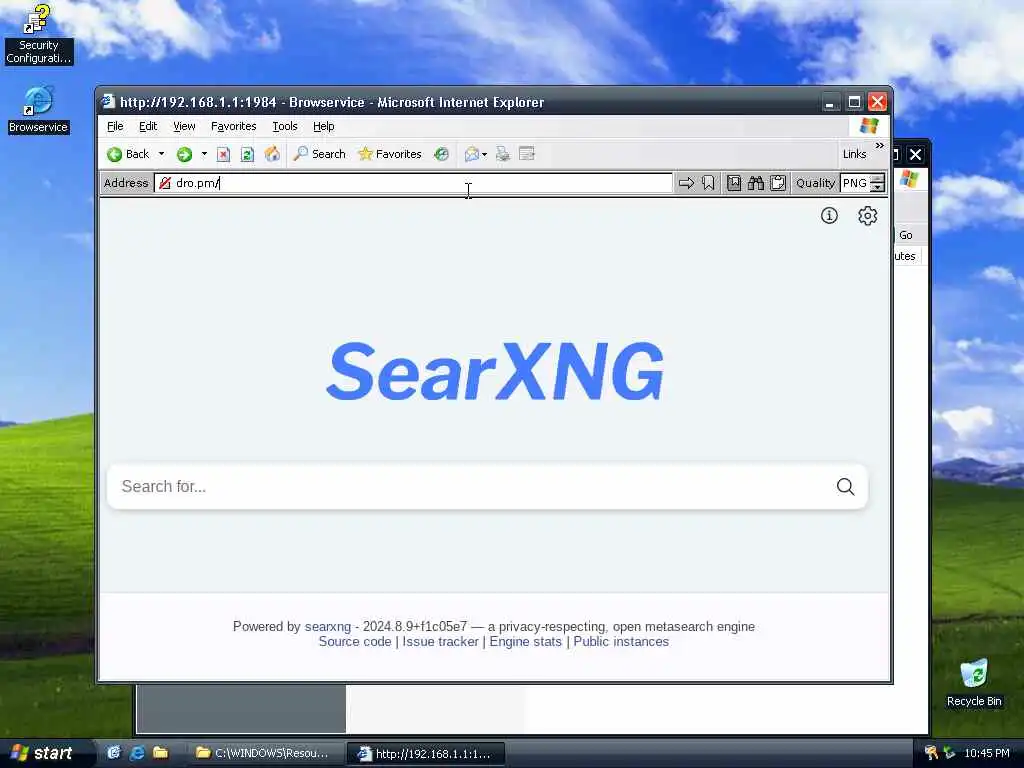Click the SearXNG logo heading

click(x=495, y=371)
